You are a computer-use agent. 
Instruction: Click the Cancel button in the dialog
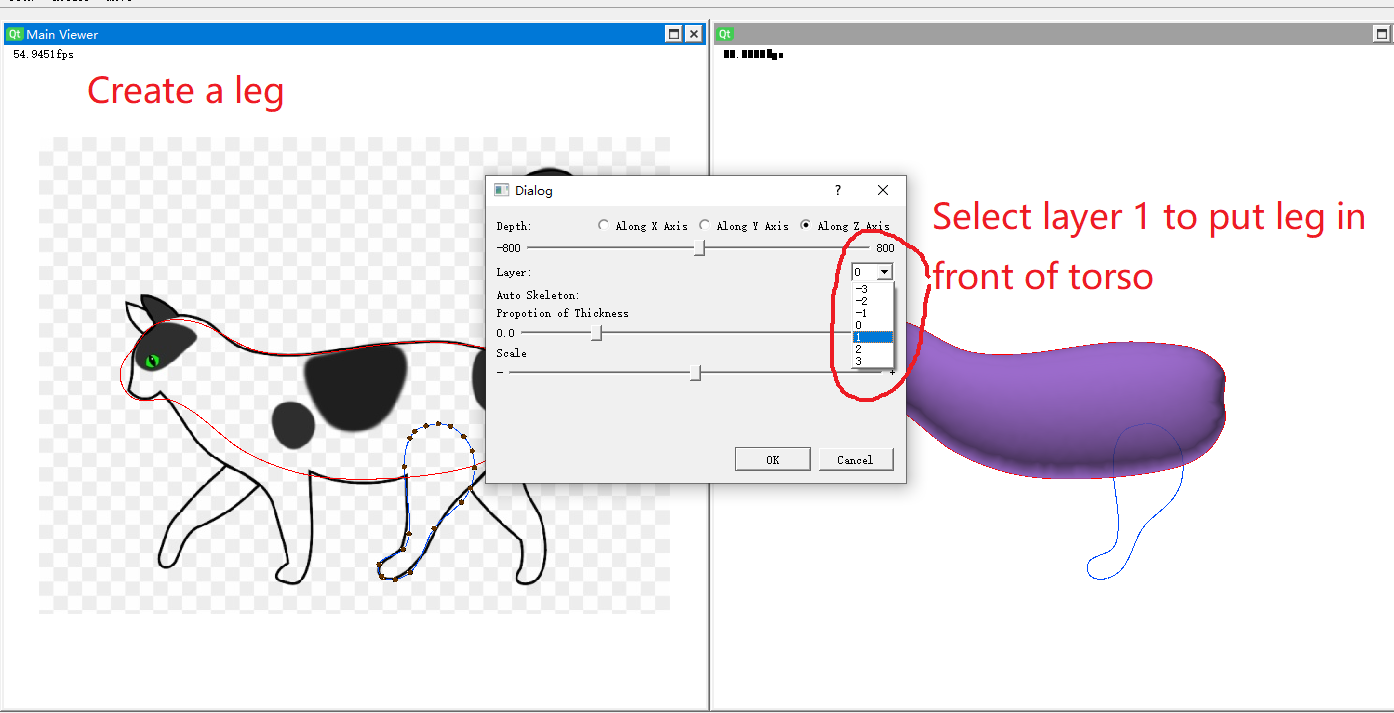pyautogui.click(x=856, y=459)
